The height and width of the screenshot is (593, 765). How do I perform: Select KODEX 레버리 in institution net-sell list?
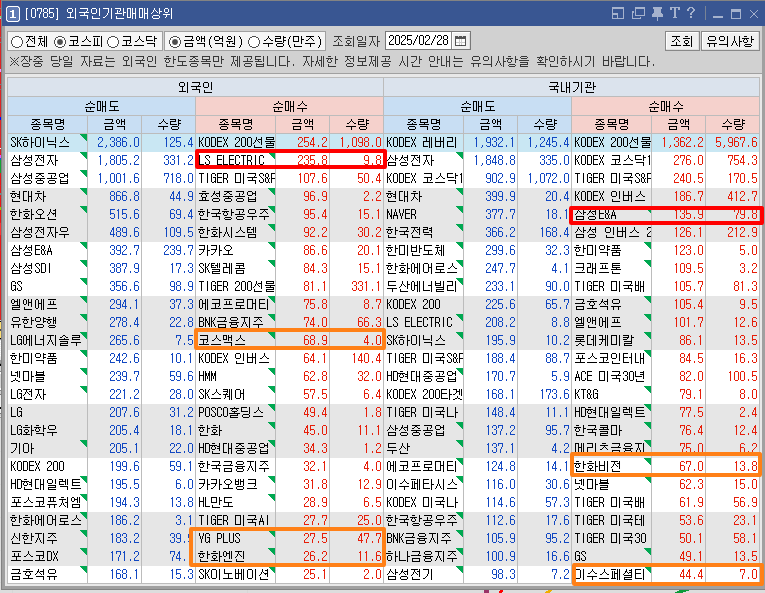click(x=422, y=143)
